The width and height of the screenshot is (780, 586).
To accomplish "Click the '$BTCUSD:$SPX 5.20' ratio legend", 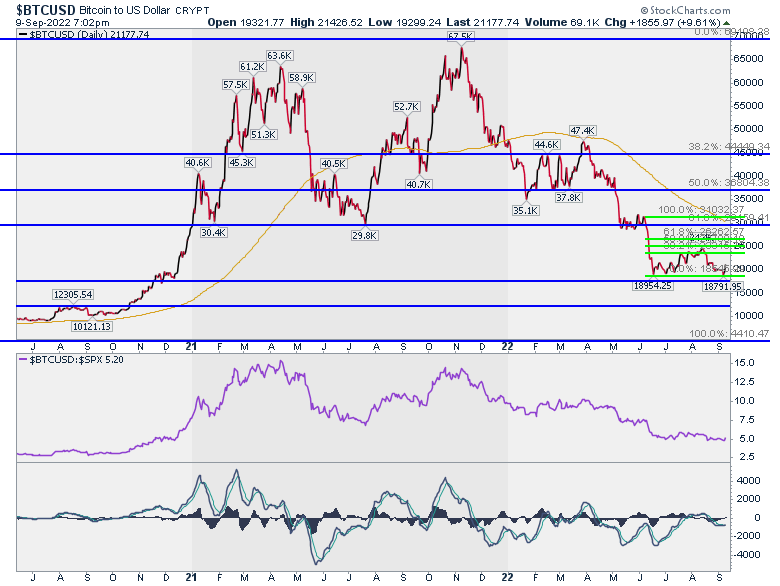I will (x=71, y=359).
